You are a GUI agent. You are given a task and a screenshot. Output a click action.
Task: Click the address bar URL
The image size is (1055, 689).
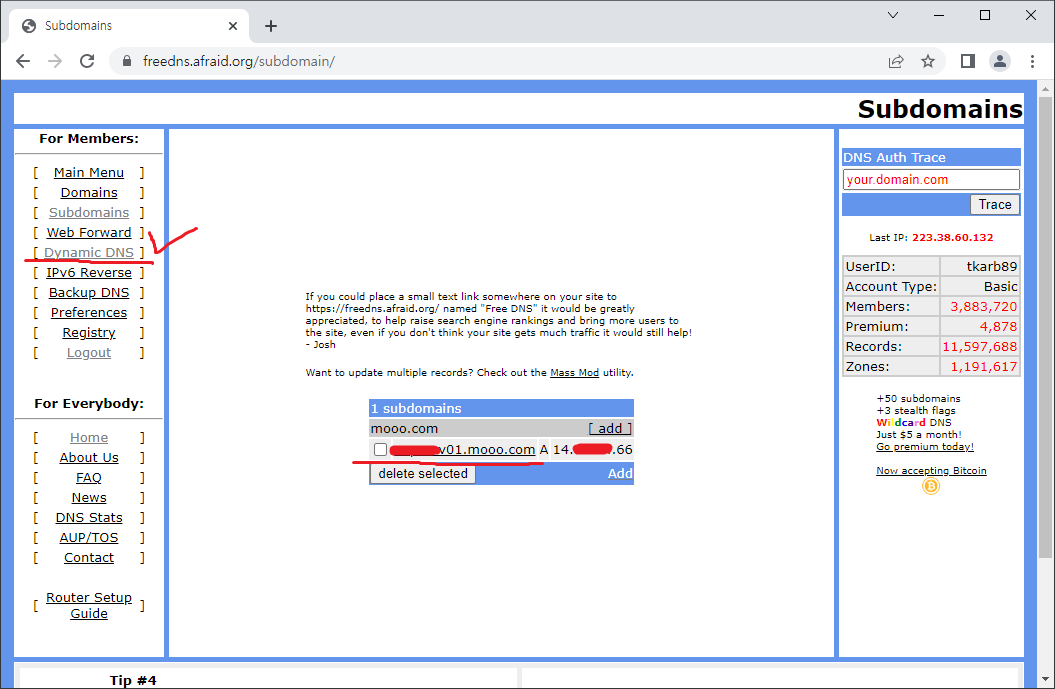pyautogui.click(x=239, y=61)
